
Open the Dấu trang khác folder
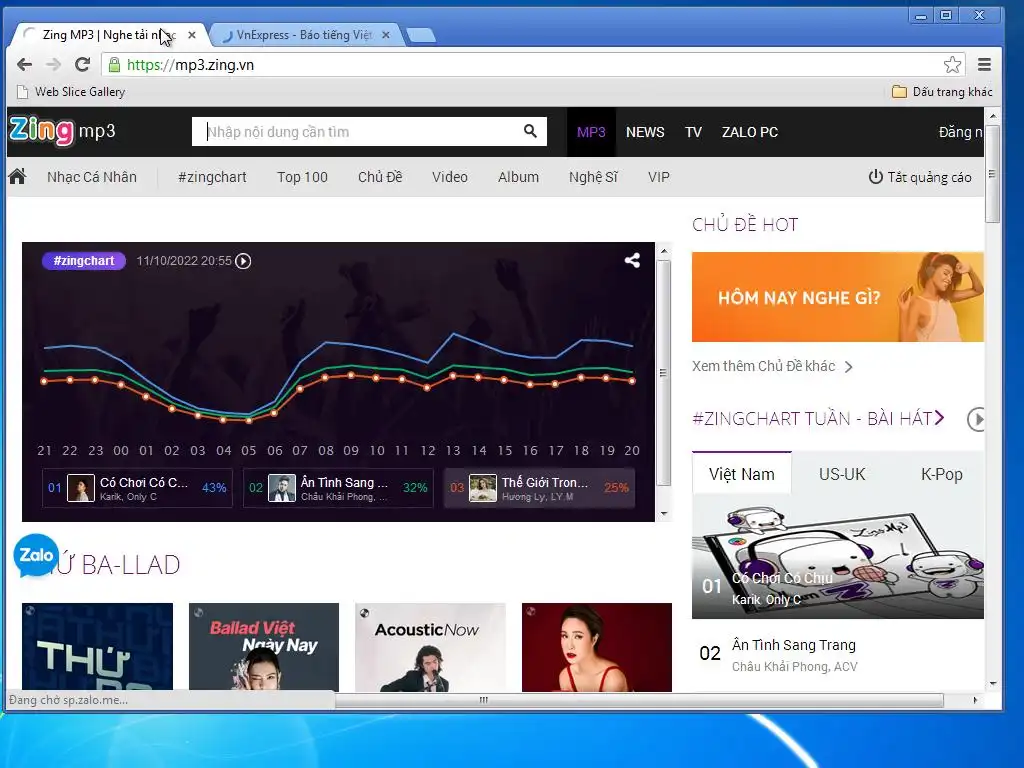[942, 92]
